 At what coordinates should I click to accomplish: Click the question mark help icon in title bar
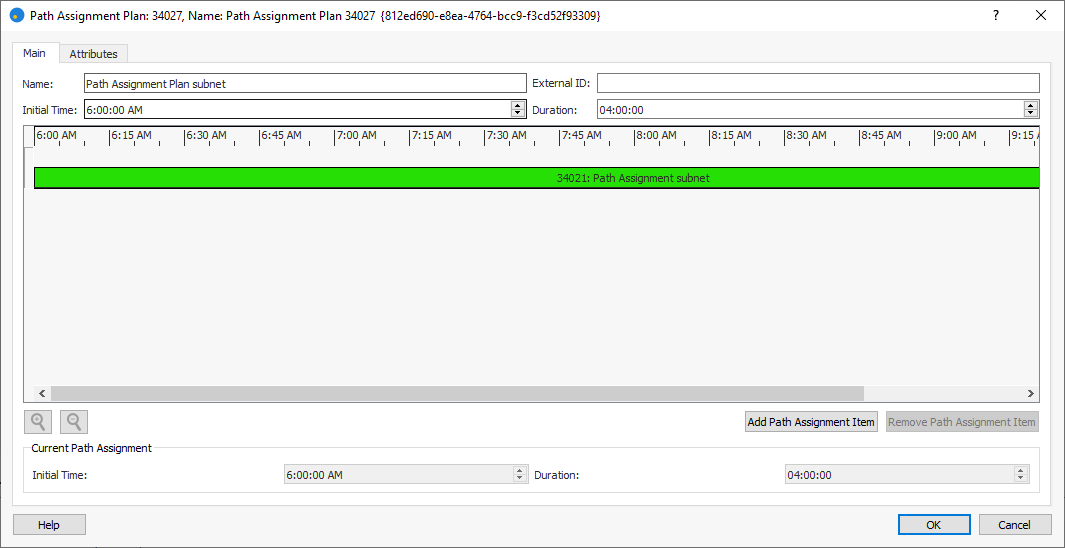[995, 16]
